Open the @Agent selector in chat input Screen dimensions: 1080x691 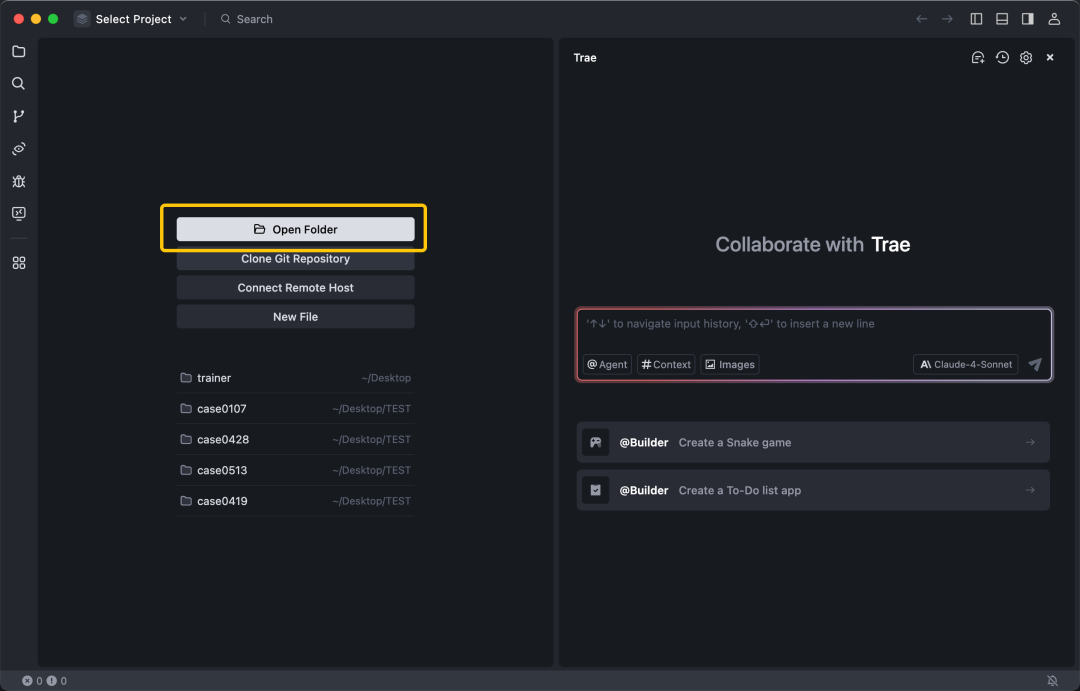coord(607,365)
